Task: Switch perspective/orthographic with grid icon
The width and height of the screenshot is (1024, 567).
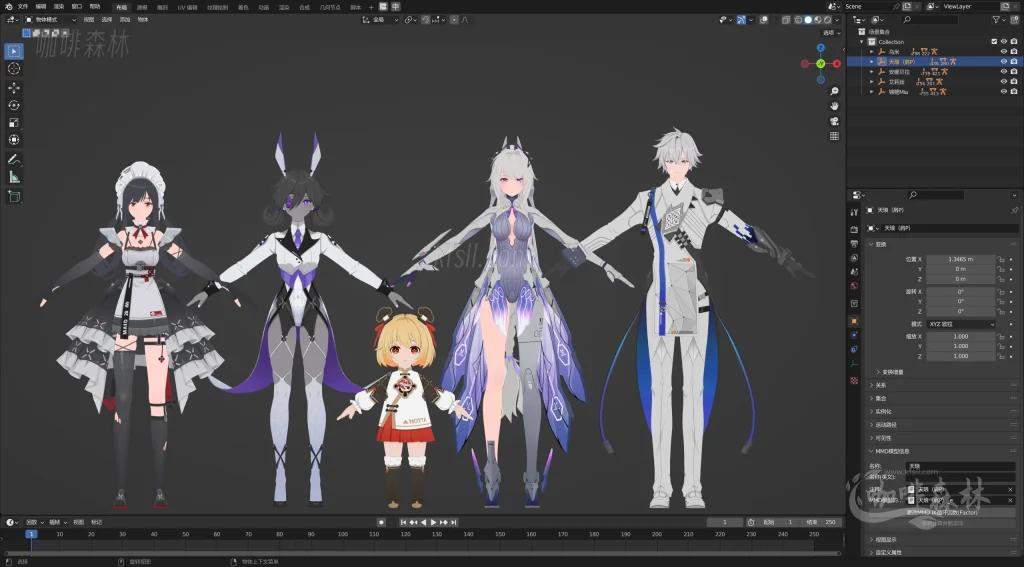Action: click(x=834, y=137)
